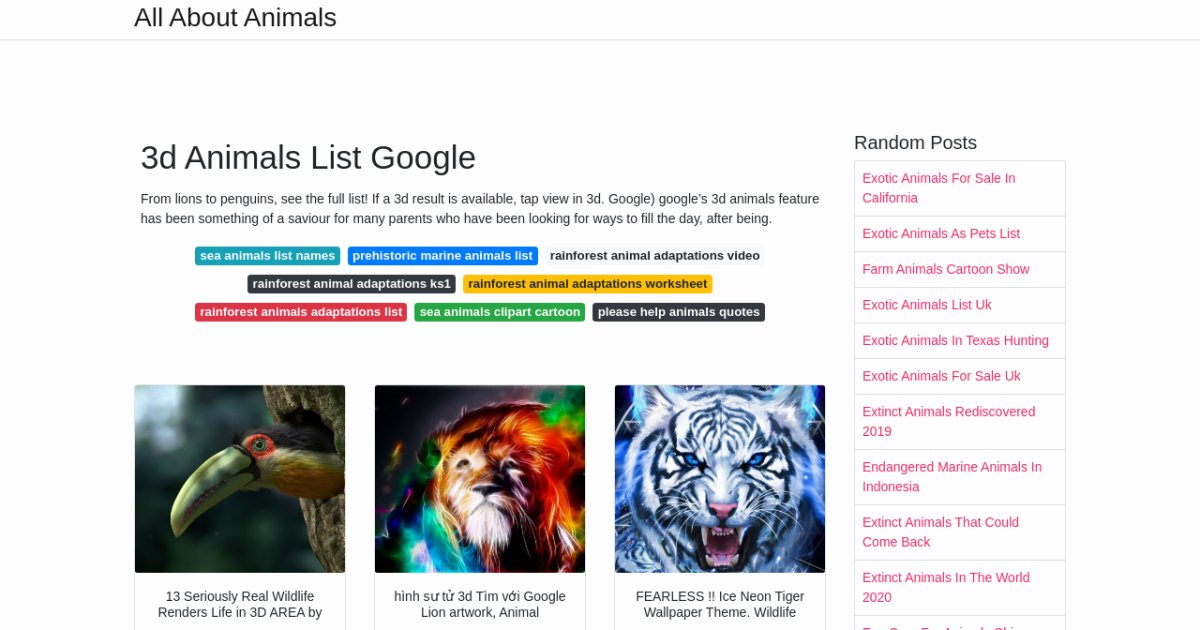Click the All About Animals site title
This screenshot has width=1200, height=630.
pyautogui.click(x=235, y=18)
